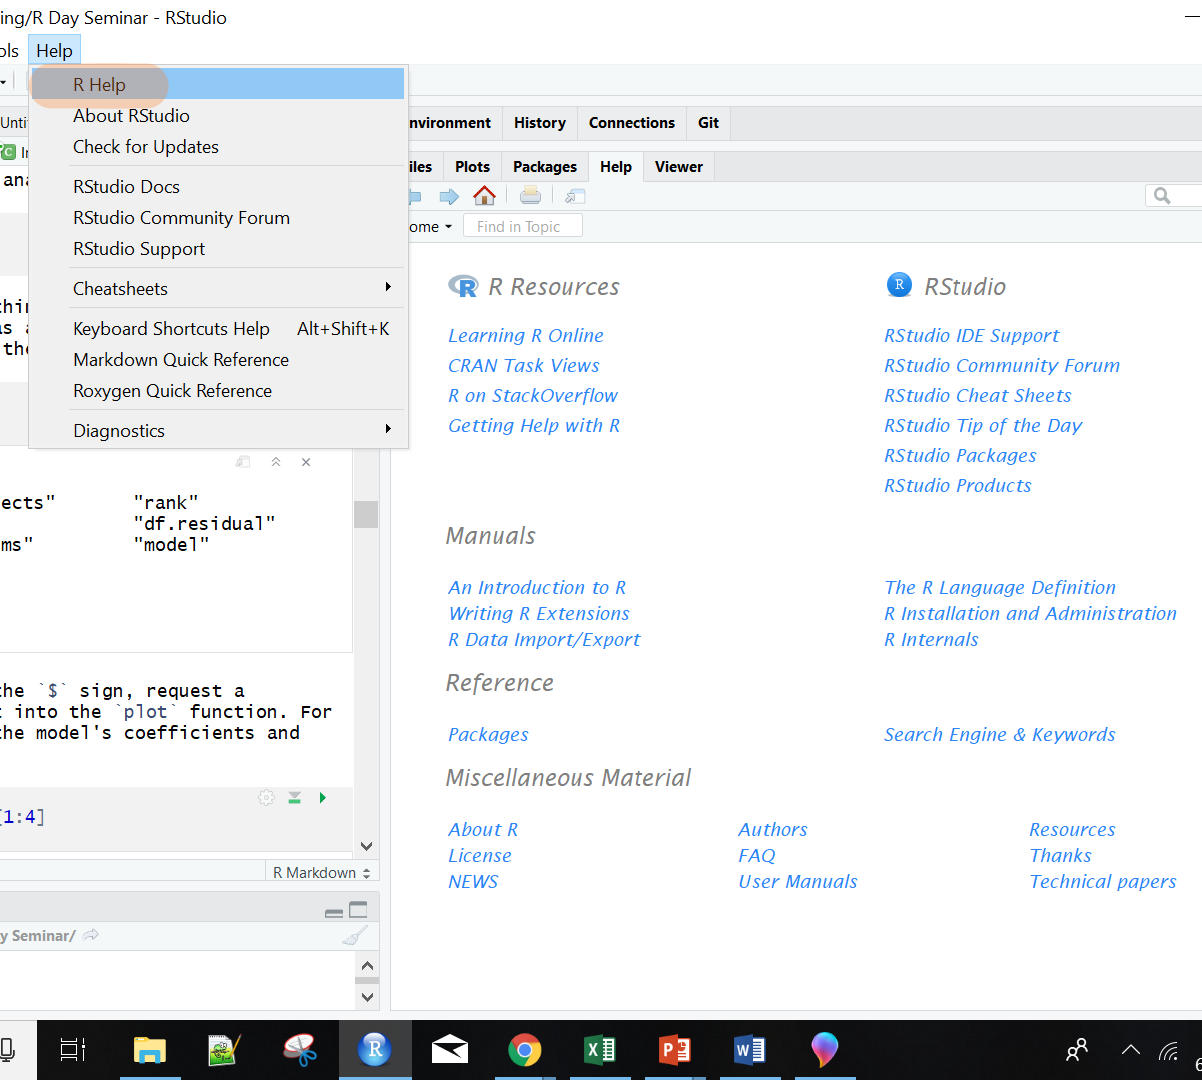Switch to the Git tab

pos(709,122)
